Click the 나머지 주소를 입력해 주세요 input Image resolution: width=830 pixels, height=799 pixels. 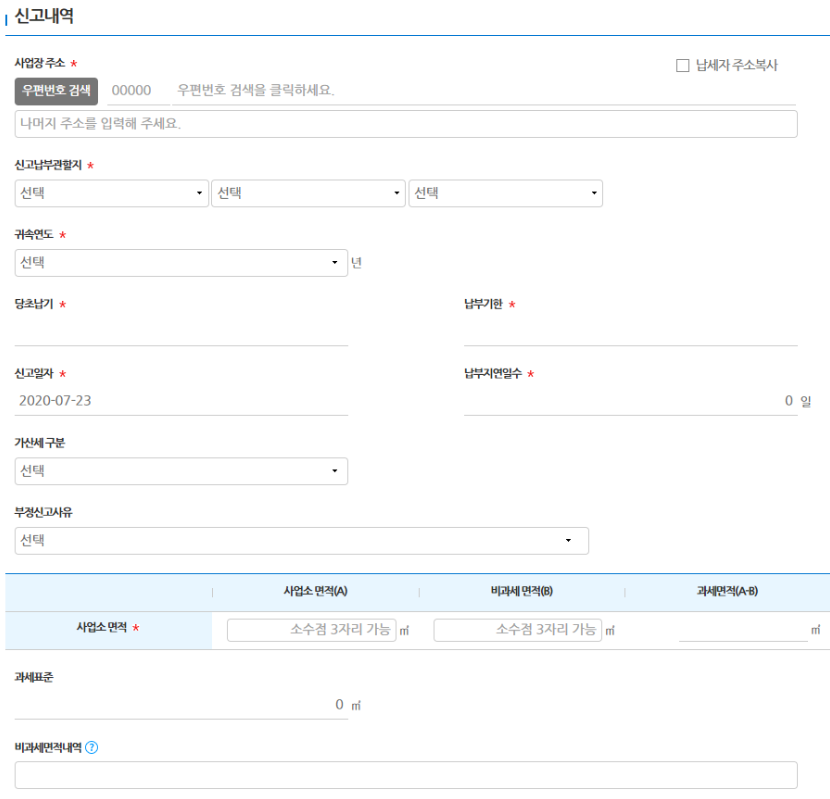pos(406,124)
